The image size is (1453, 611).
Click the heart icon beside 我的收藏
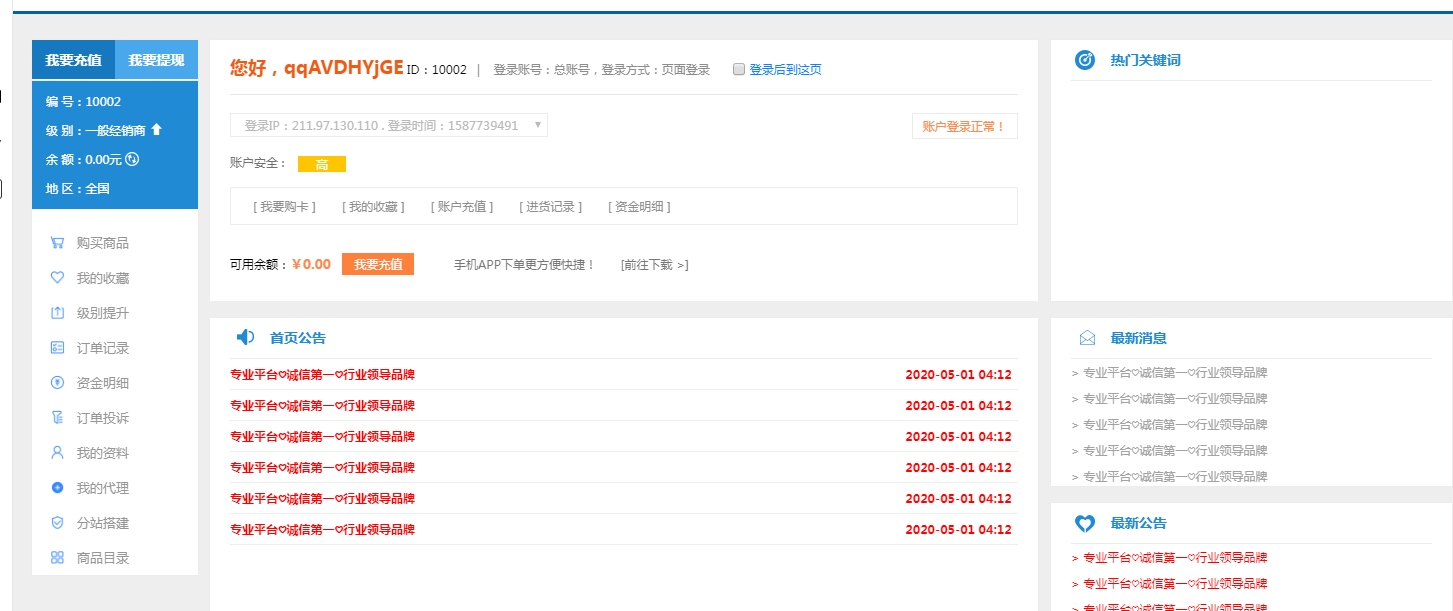[x=57, y=278]
